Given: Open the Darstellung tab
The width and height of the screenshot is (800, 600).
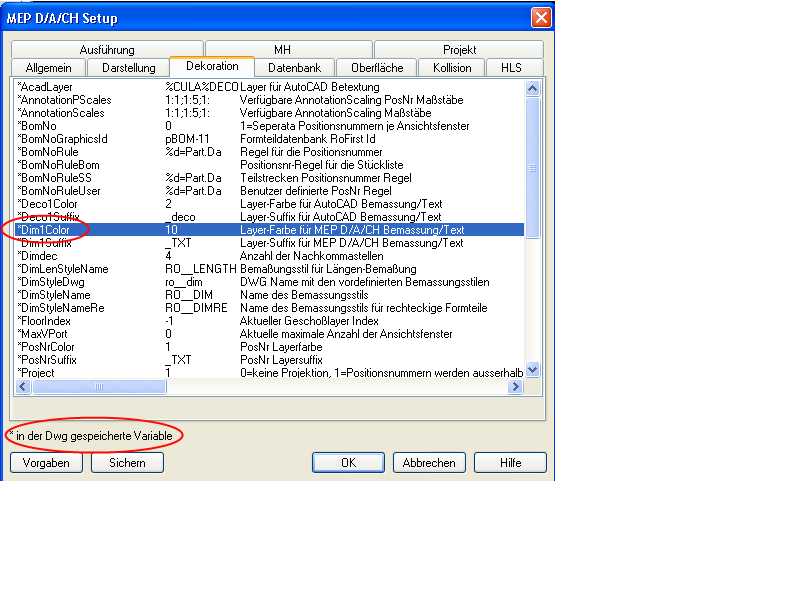Looking at the screenshot, I should coord(129,68).
